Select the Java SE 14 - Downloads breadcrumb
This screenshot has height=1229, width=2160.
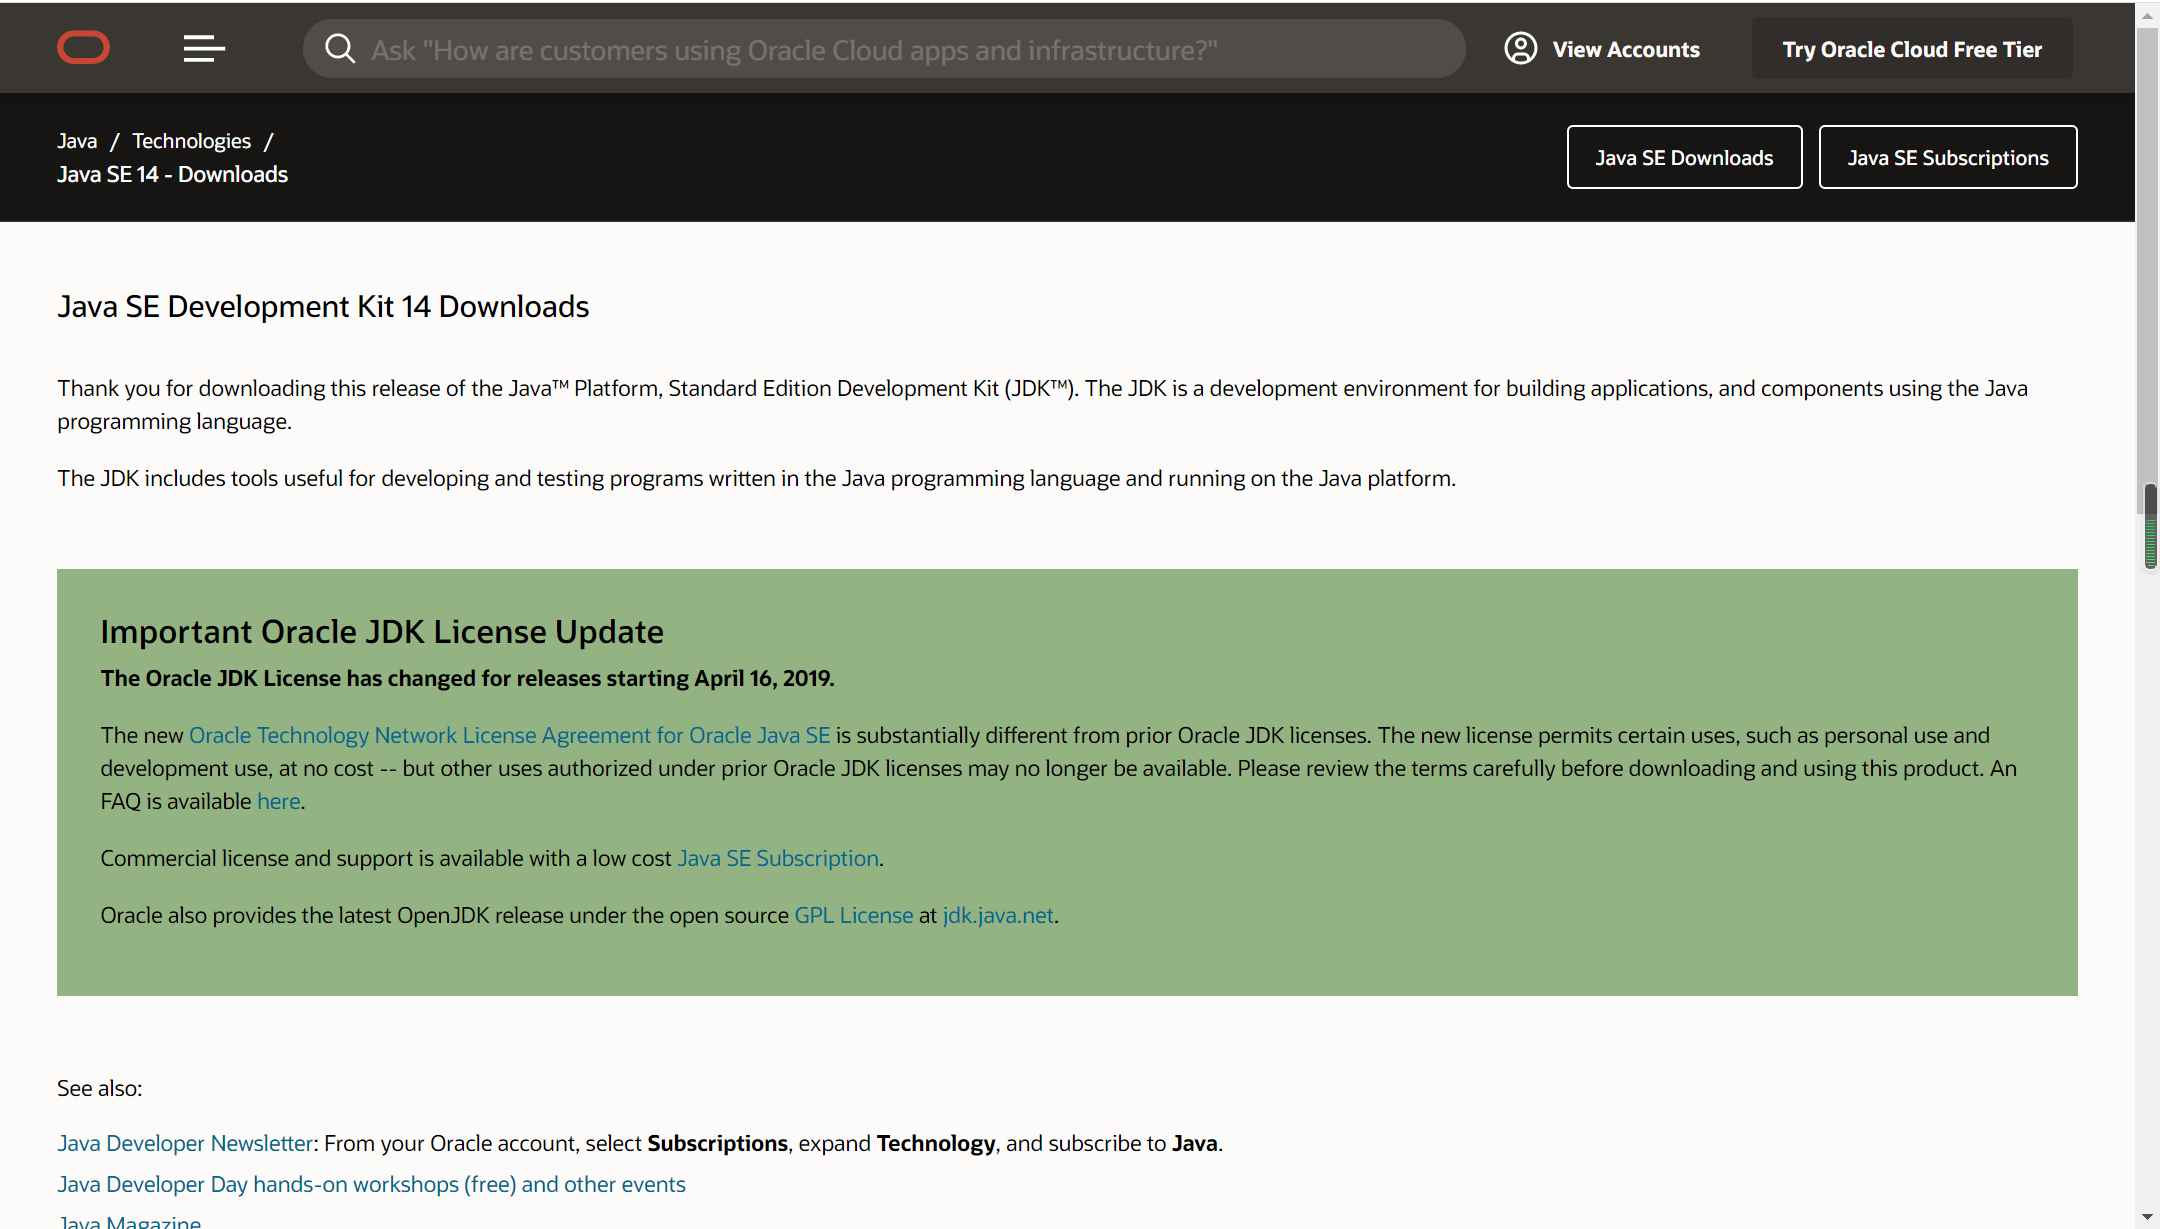click(172, 174)
